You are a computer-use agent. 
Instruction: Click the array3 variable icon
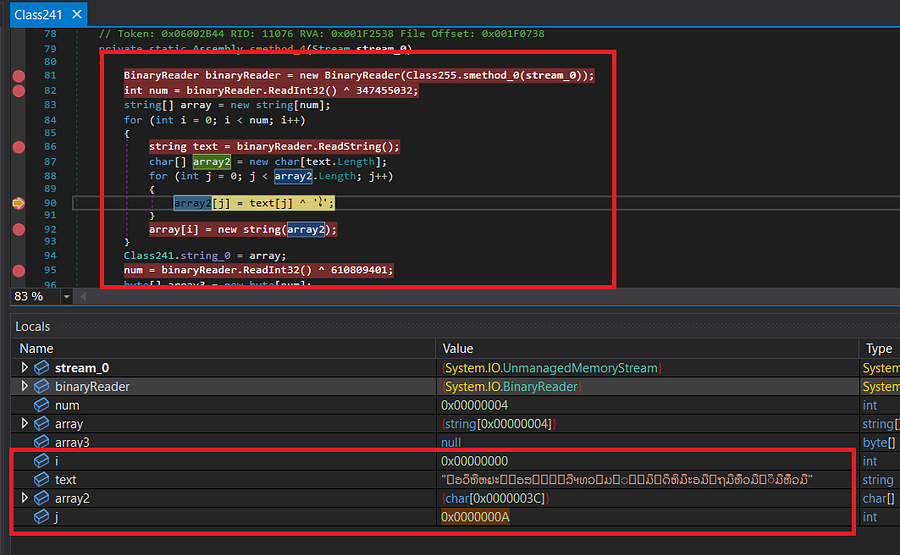(41, 442)
